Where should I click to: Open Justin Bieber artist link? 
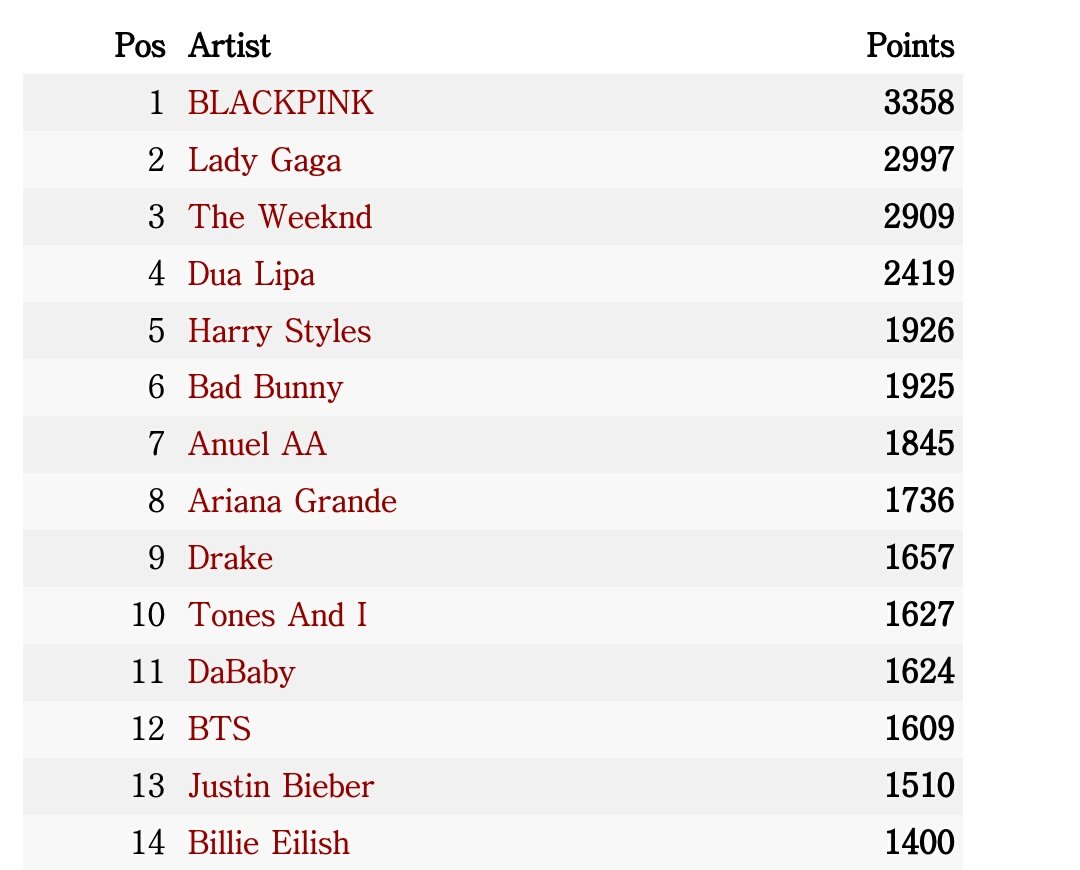point(280,787)
